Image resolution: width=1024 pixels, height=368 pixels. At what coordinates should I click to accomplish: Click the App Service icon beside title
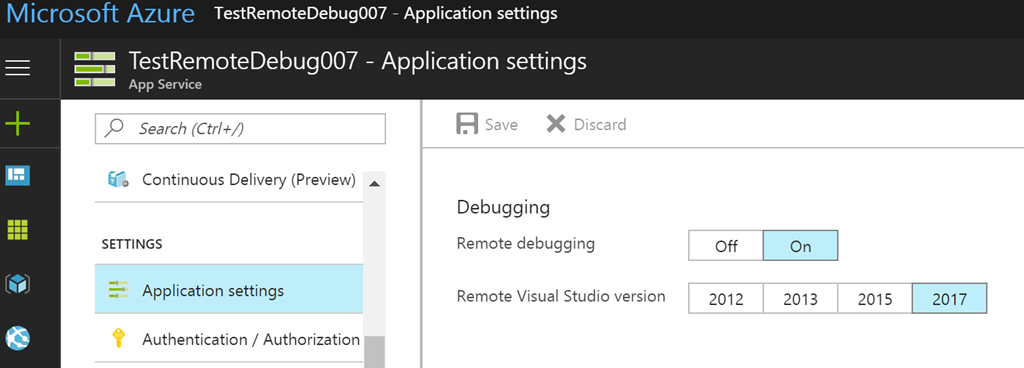pyautogui.click(x=95, y=69)
